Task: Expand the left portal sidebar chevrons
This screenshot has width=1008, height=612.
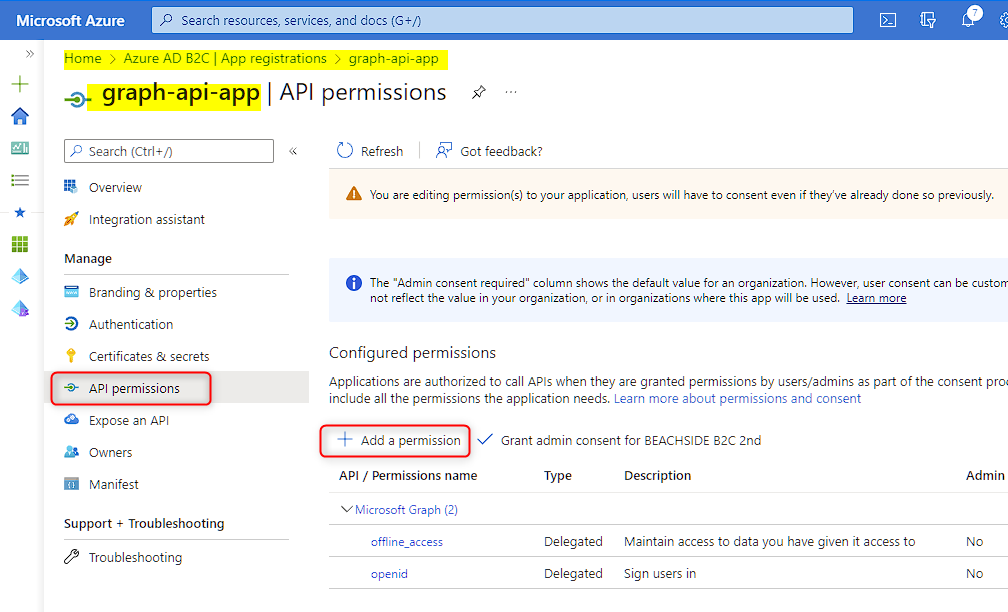Action: coord(29,54)
